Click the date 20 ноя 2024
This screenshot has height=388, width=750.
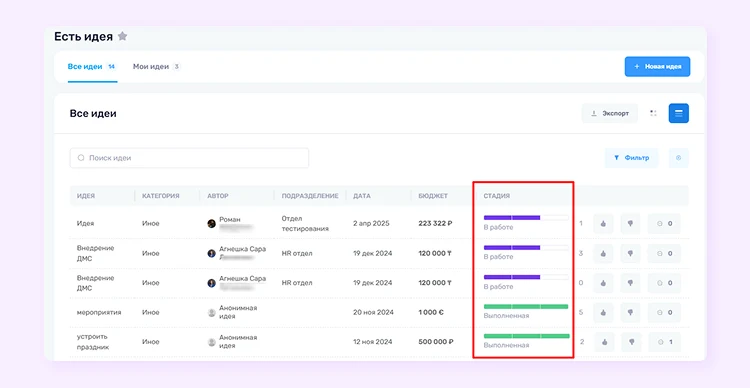373,312
